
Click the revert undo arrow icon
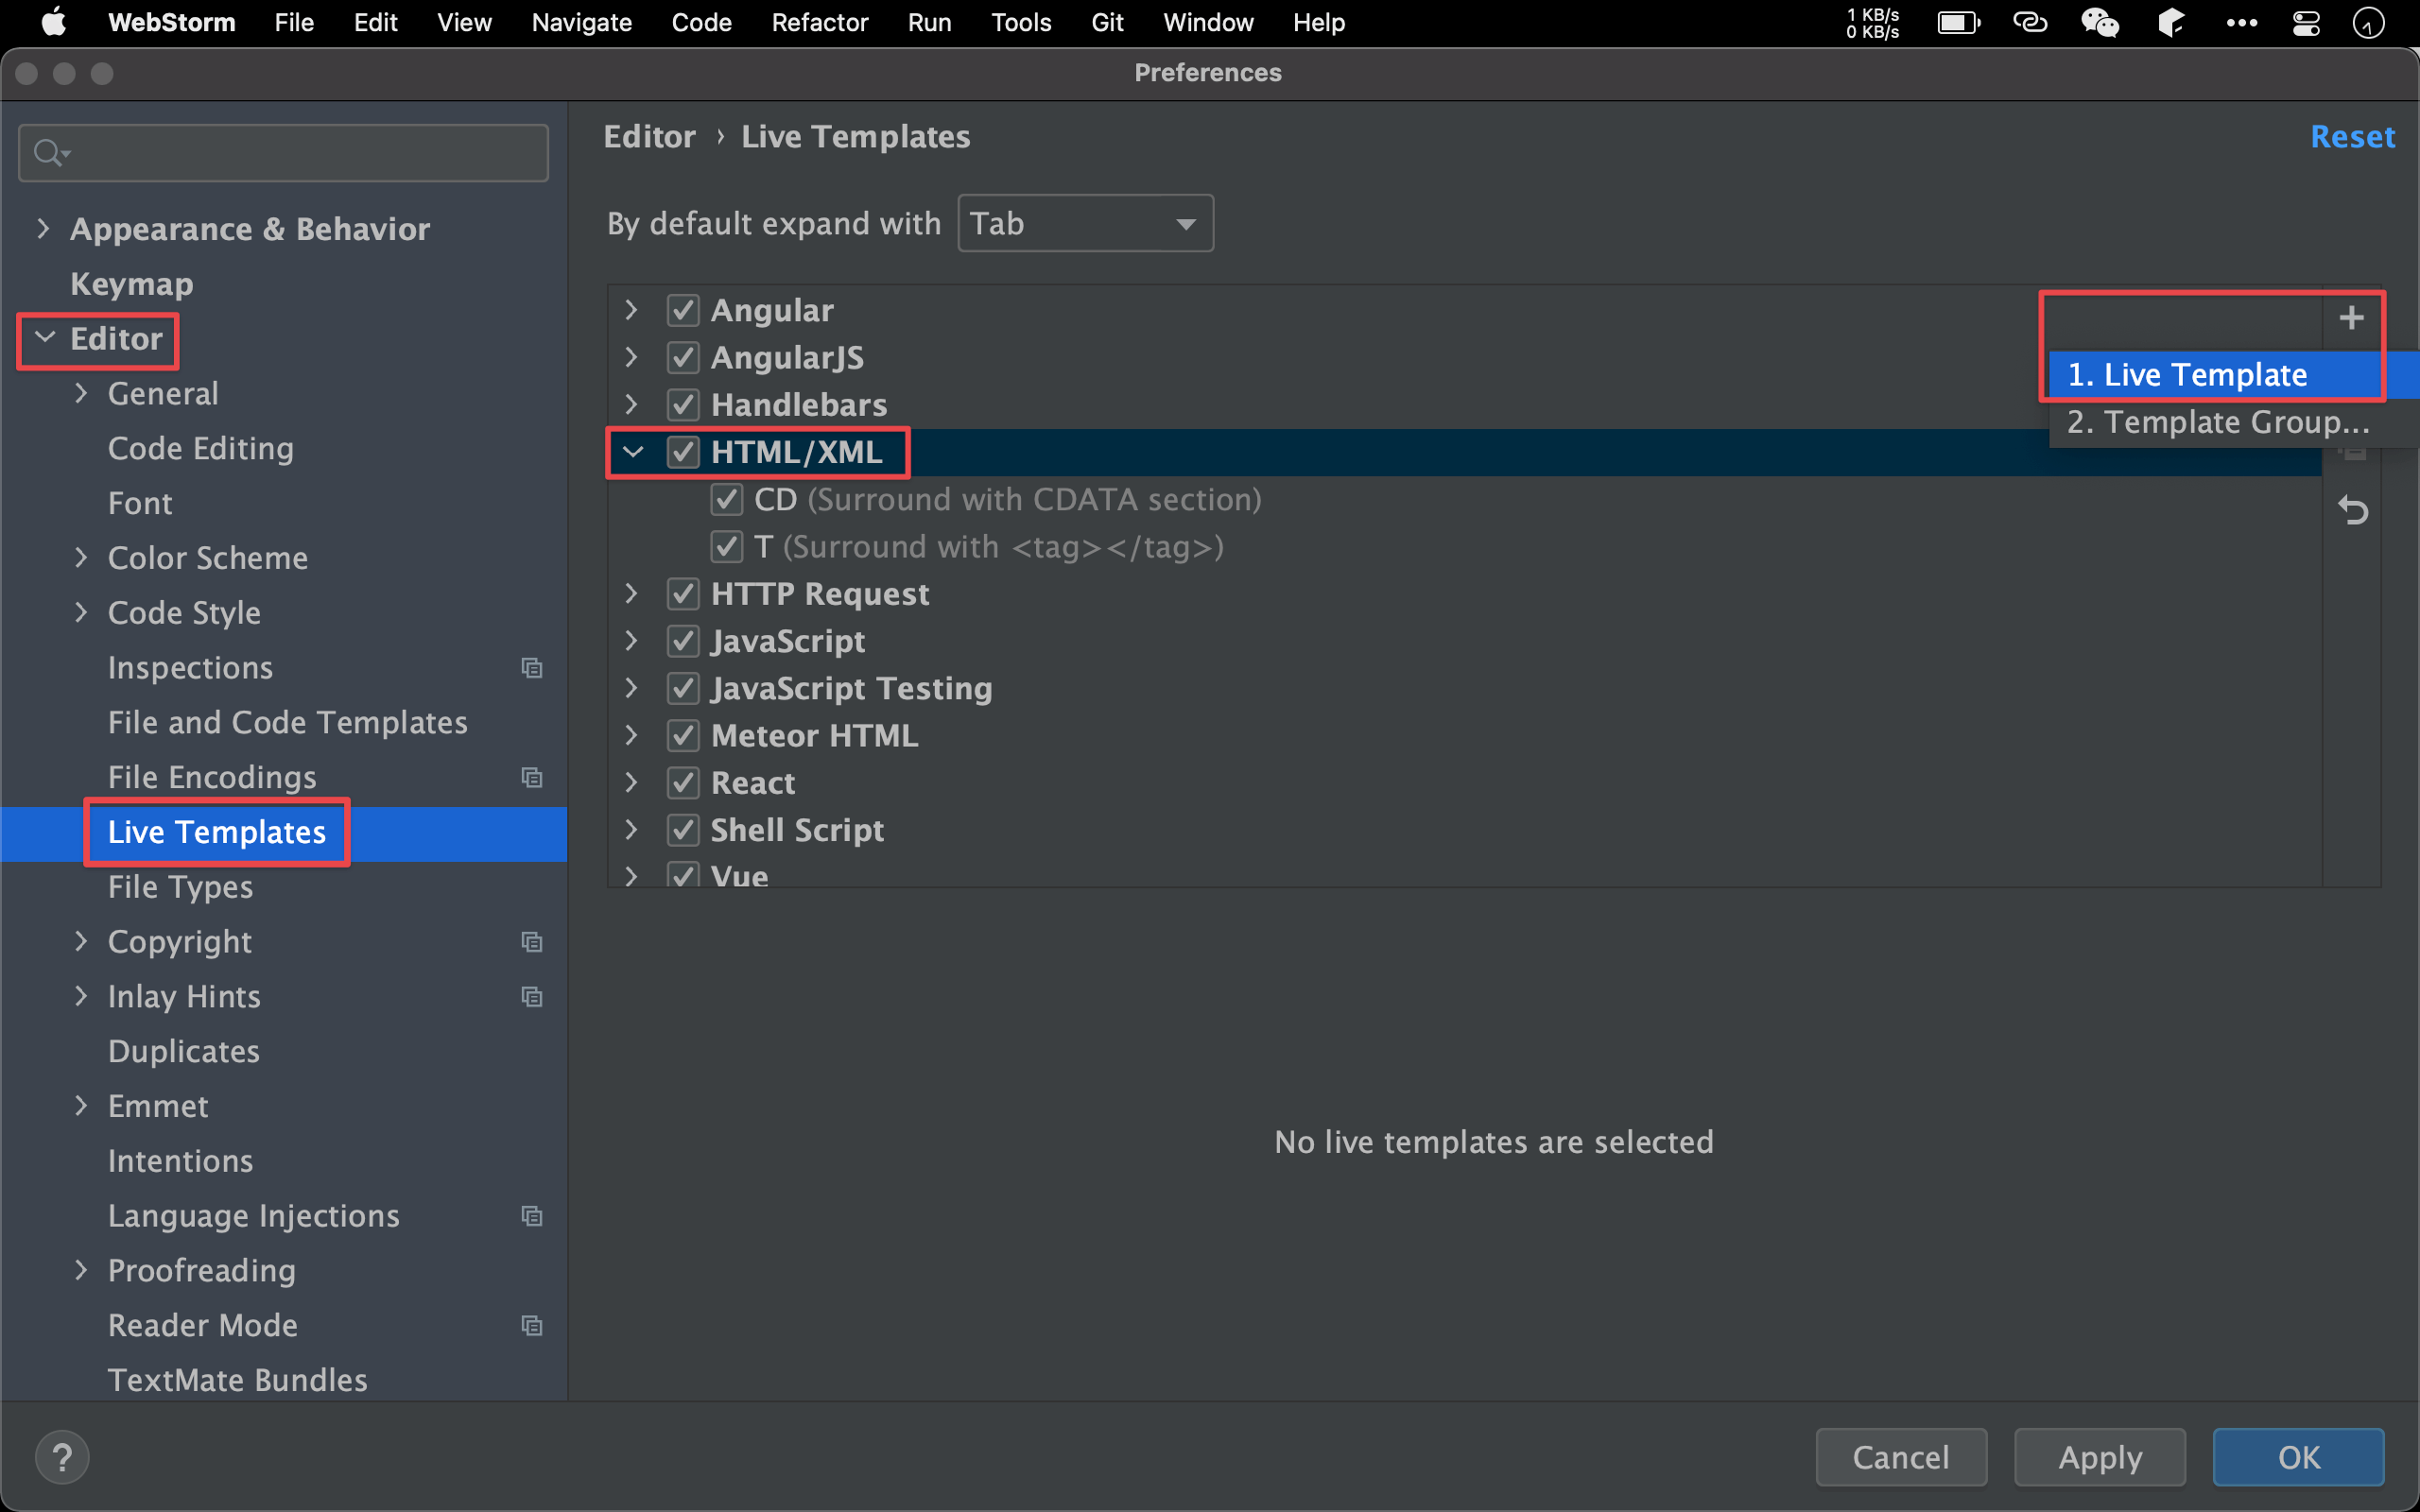(2353, 511)
